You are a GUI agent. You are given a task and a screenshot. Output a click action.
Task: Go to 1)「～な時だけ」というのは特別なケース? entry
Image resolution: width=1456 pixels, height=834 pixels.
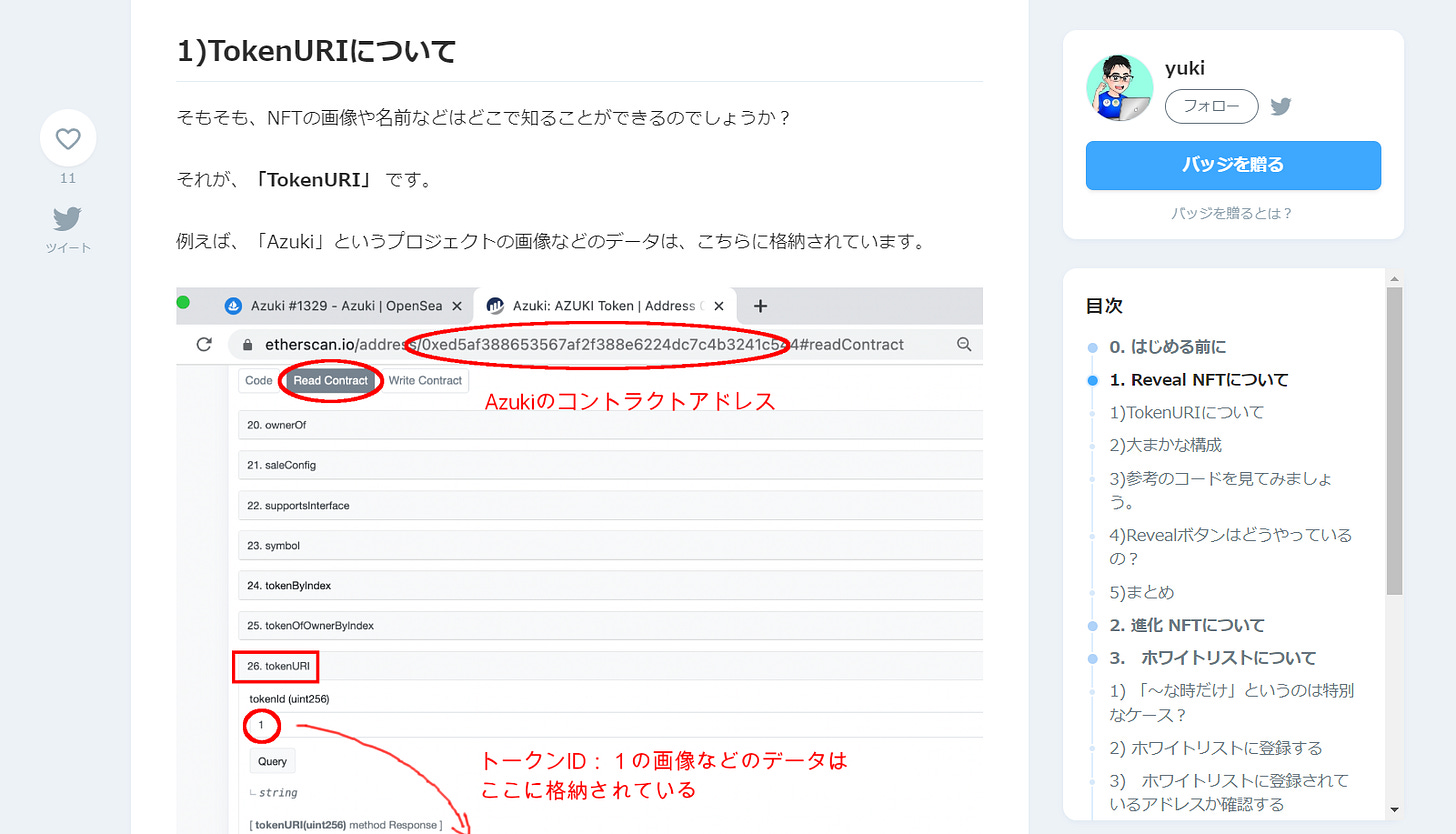(1231, 702)
